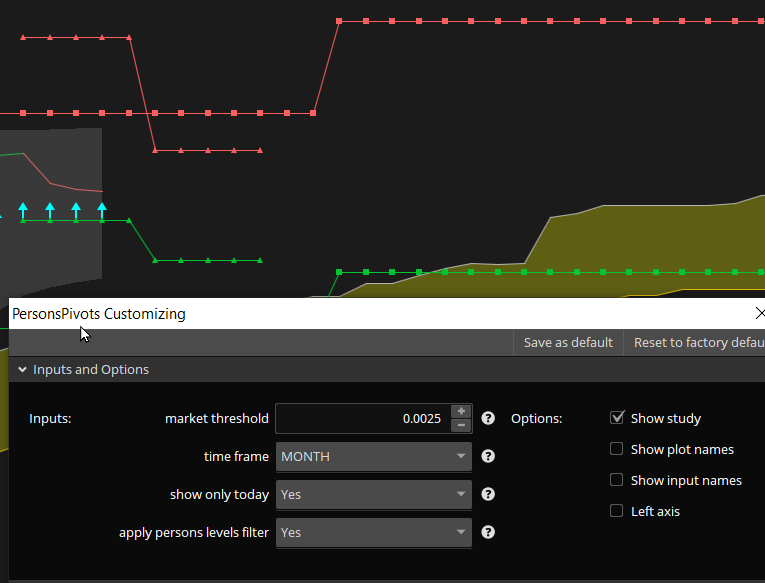Collapse the Inputs and Options section
The width and height of the screenshot is (765, 583).
[22, 370]
